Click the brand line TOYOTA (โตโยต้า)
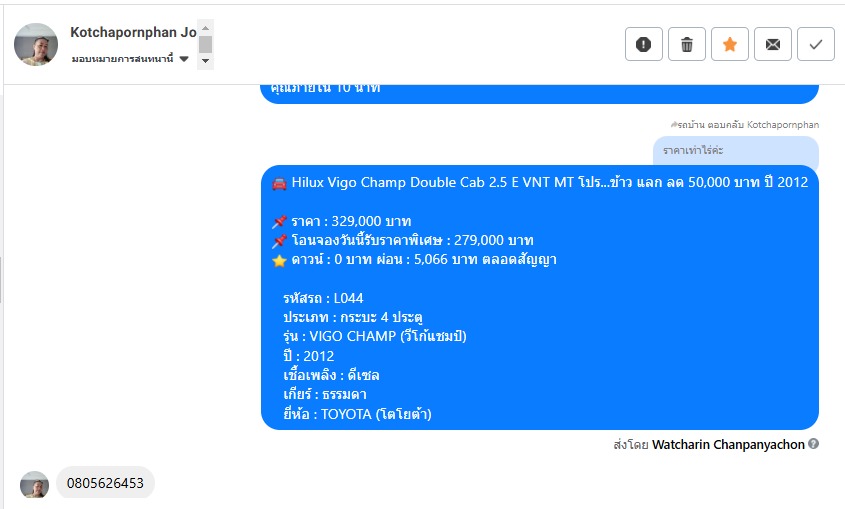The width and height of the screenshot is (845, 509). click(x=357, y=414)
